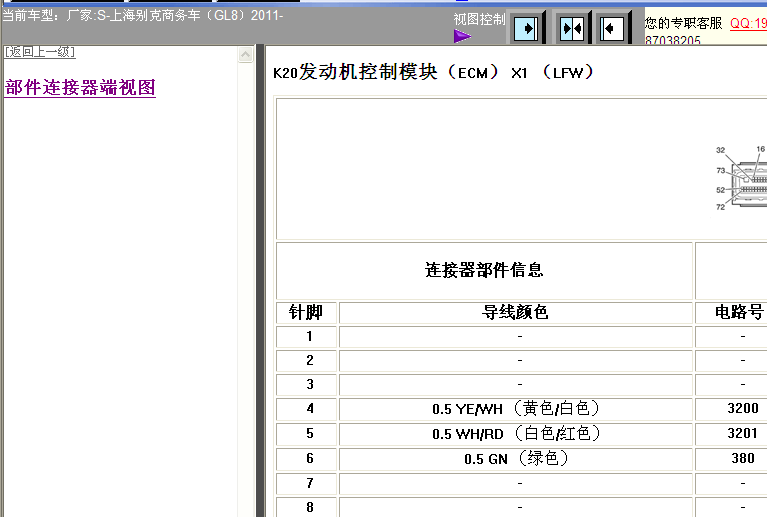Image resolution: width=767 pixels, height=517 pixels.
Task: Click the center-split view control icon
Action: (x=572, y=28)
